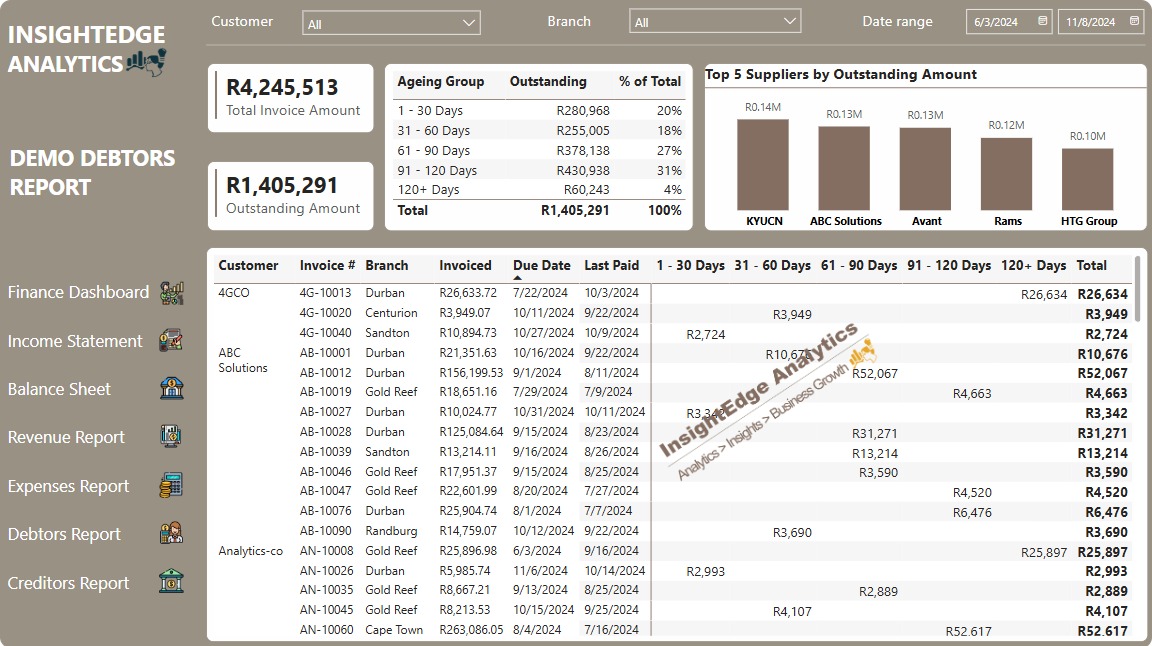Select the Balance Sheet bank icon
The height and width of the screenshot is (646, 1152).
171,389
